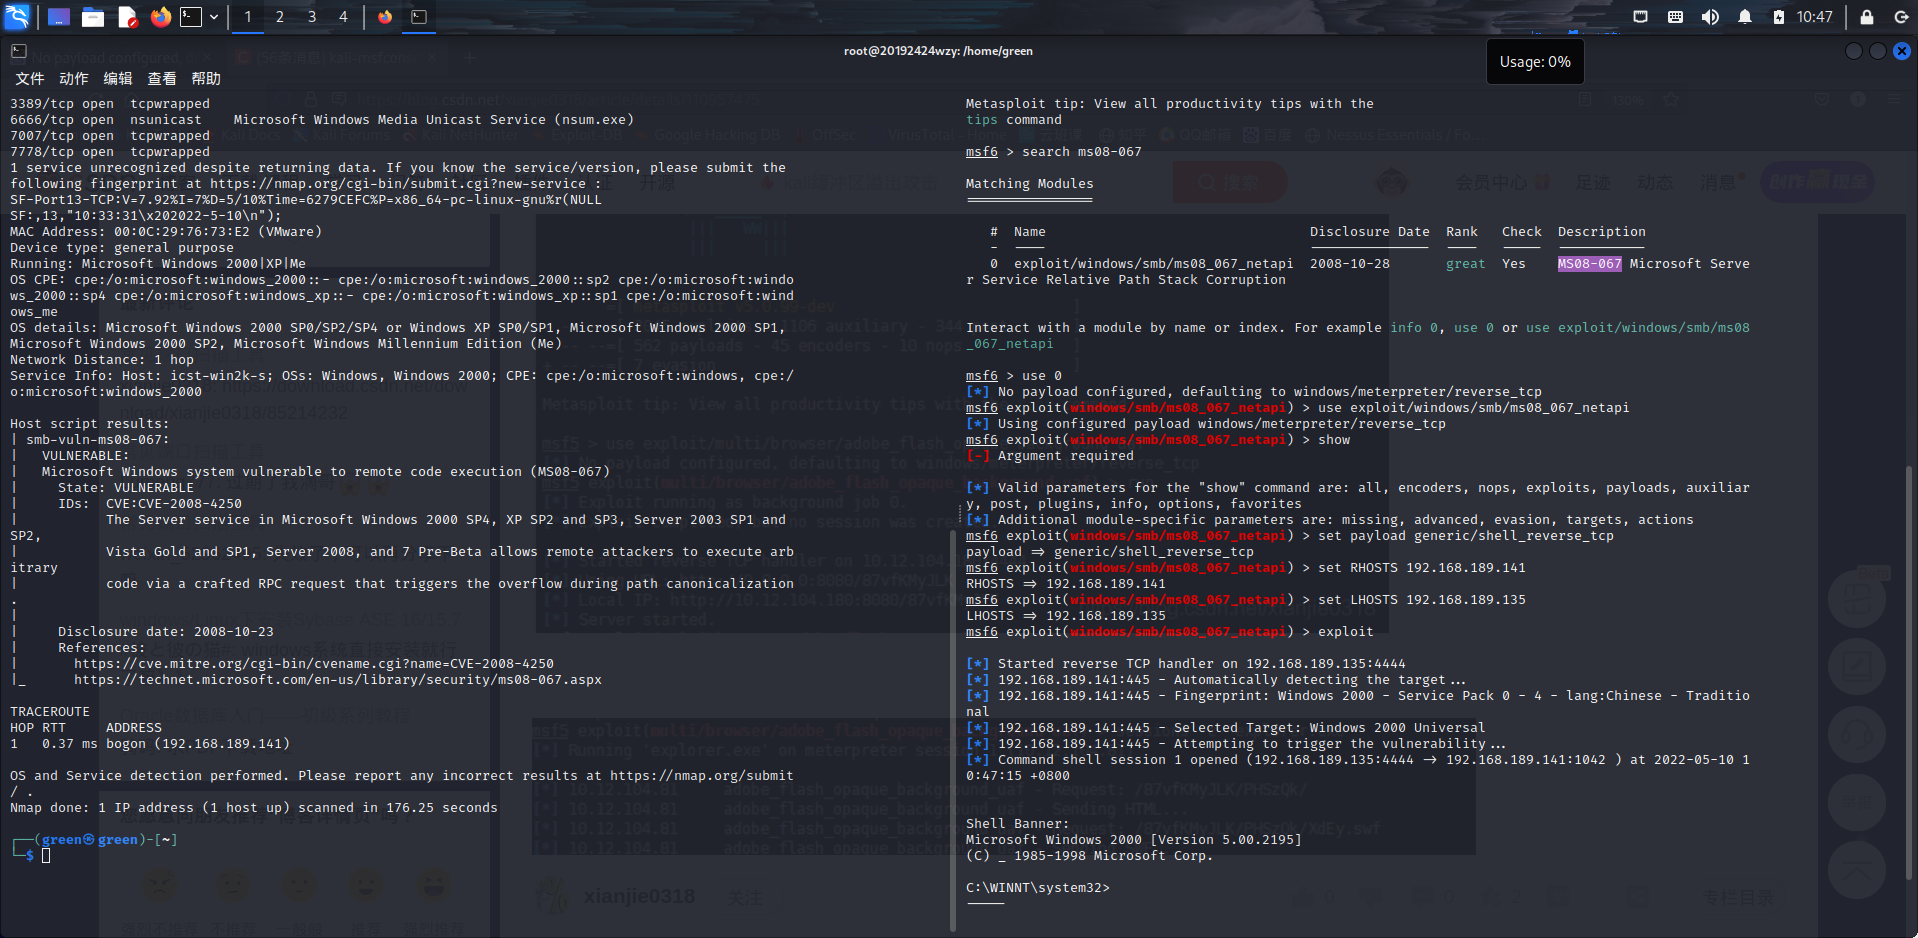The width and height of the screenshot is (1918, 938).
Task: Open the network connection tray icon
Action: 1640,17
